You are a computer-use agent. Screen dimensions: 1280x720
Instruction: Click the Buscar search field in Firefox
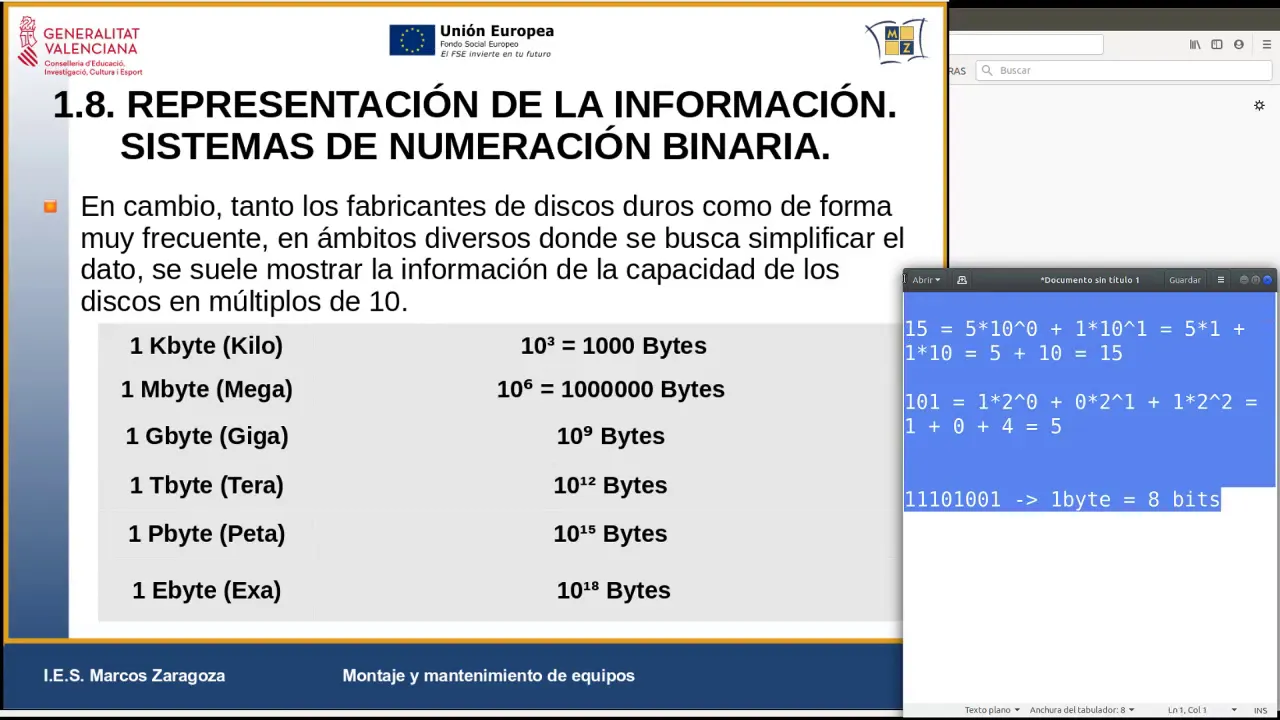pyautogui.click(x=1123, y=70)
